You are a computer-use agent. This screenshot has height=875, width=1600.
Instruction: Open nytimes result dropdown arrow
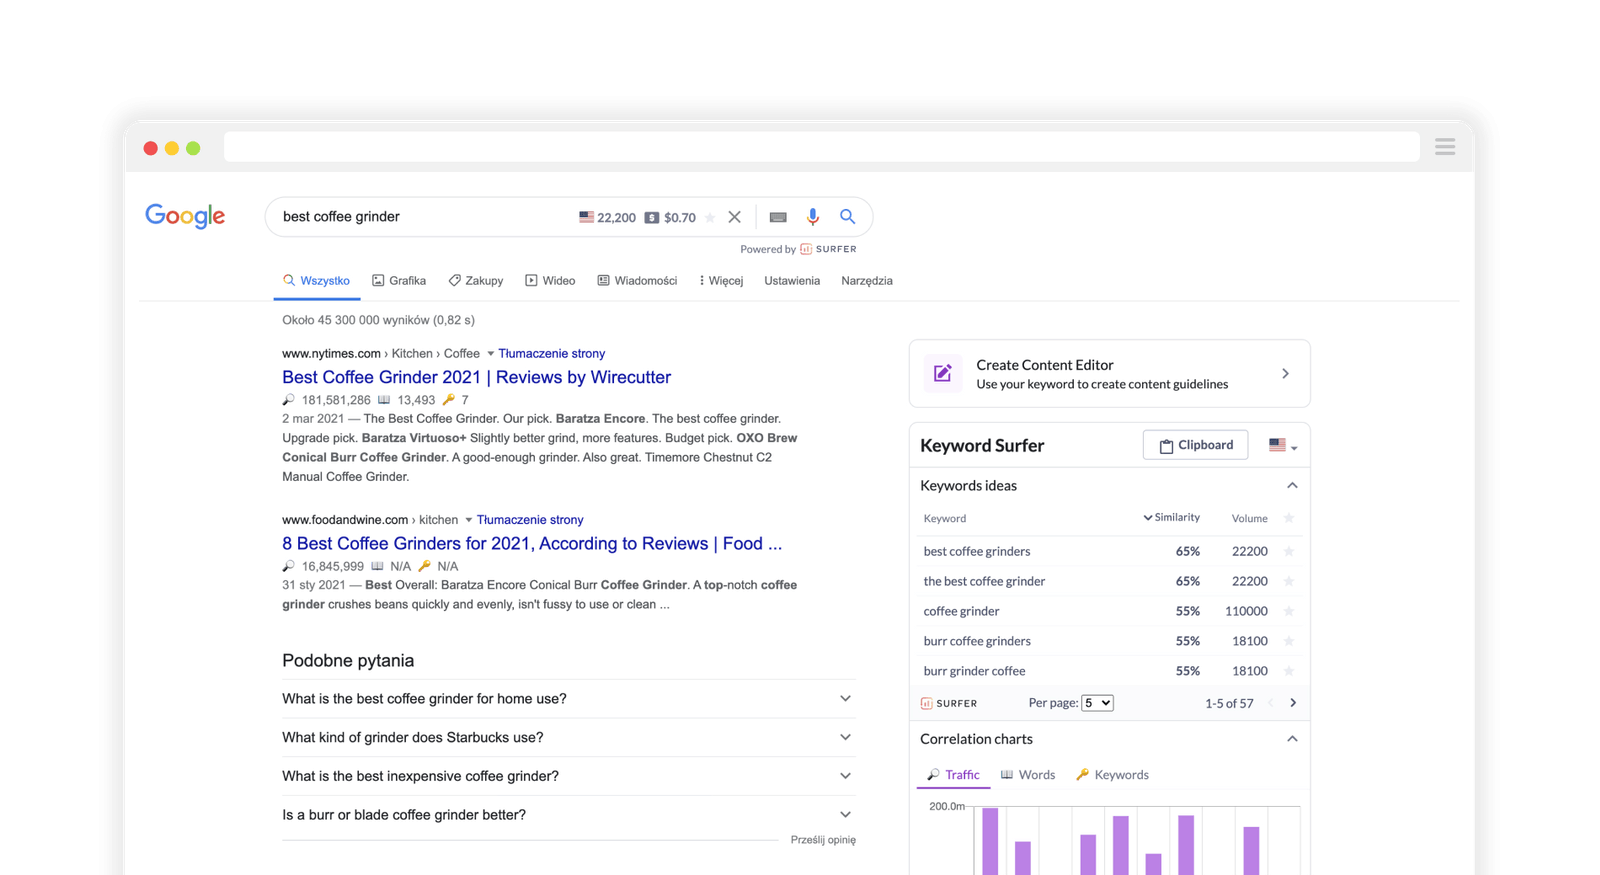[x=490, y=354]
